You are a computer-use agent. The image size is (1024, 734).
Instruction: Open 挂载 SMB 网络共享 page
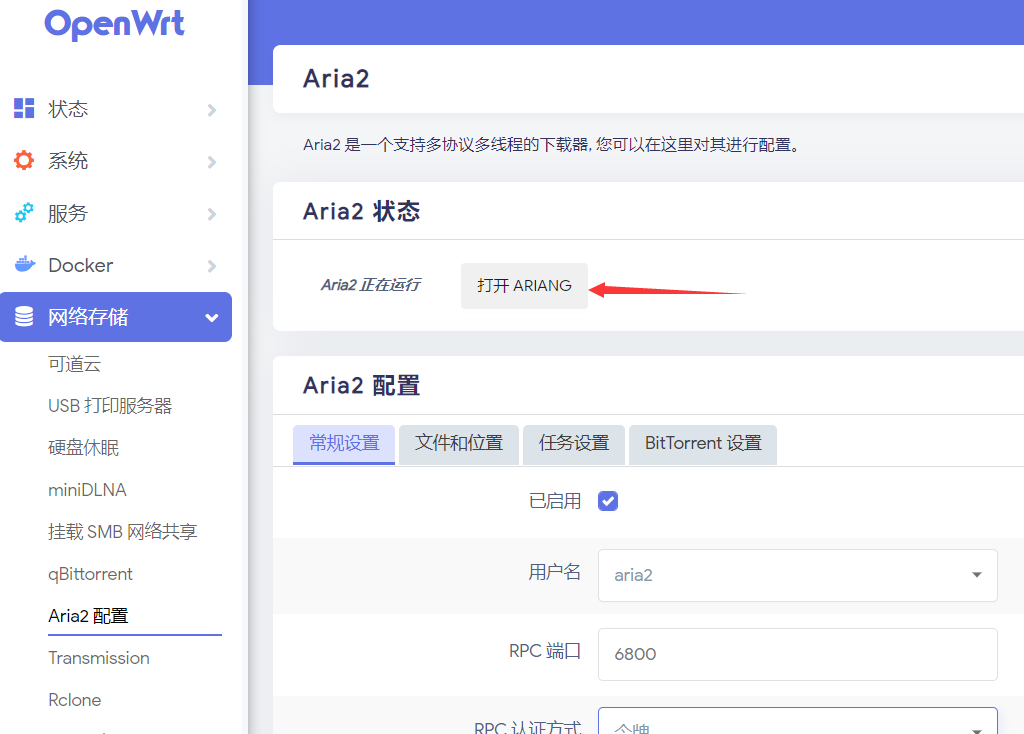(x=123, y=532)
